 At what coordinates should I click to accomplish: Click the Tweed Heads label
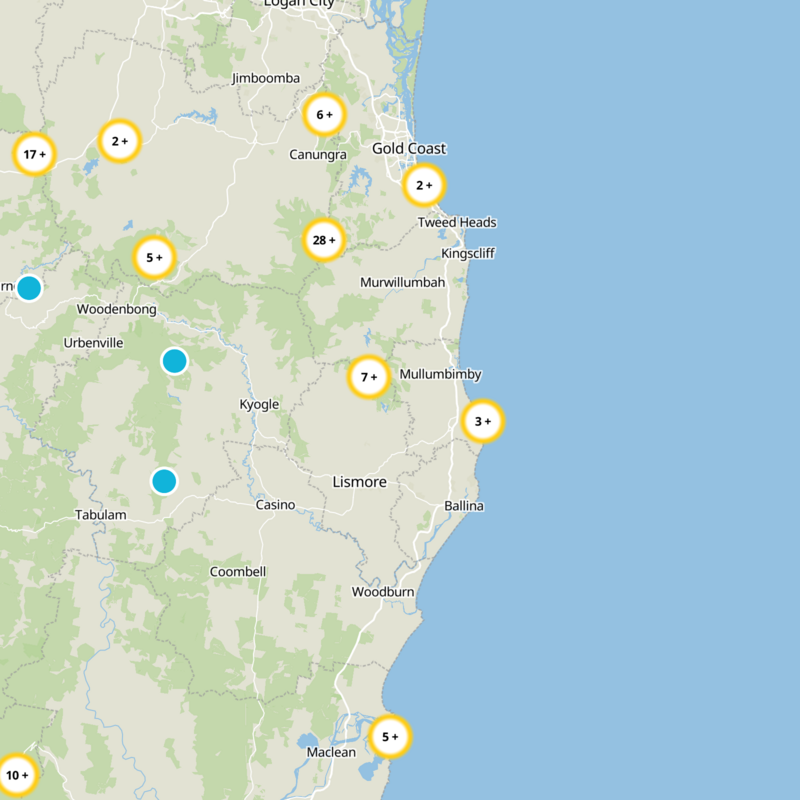457,222
